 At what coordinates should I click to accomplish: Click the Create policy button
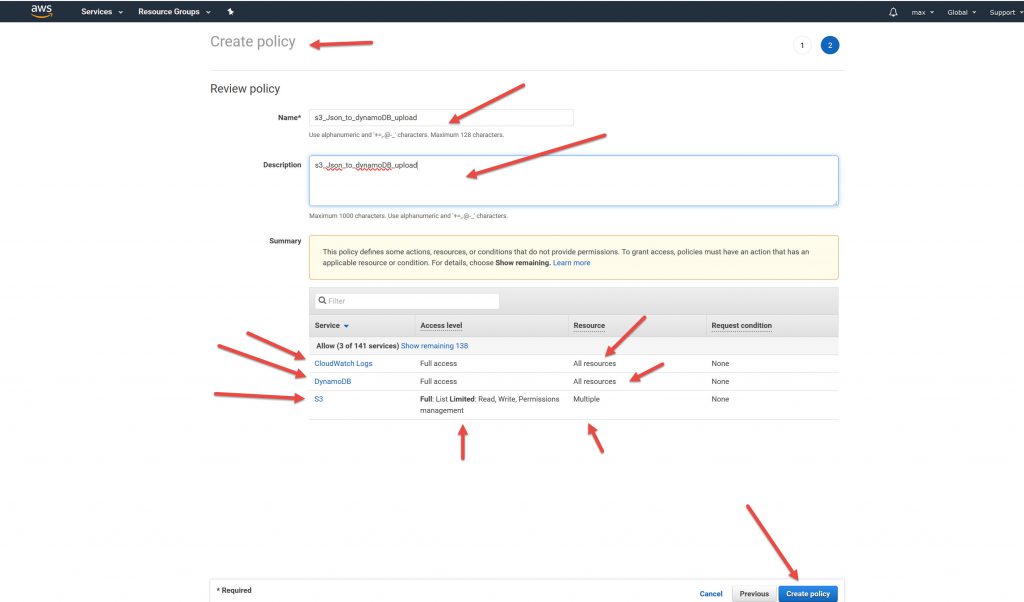click(x=808, y=594)
